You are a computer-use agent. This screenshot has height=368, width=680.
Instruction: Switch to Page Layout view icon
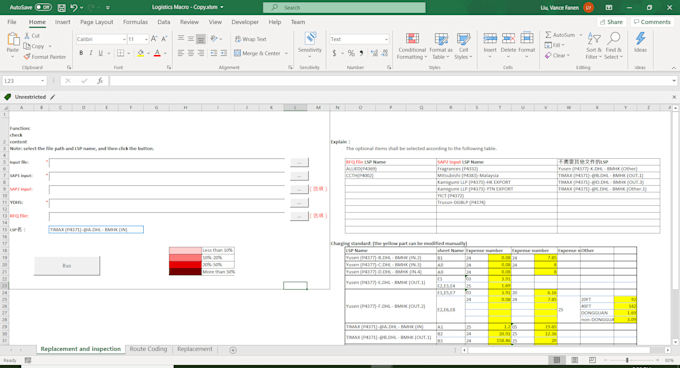point(575,360)
